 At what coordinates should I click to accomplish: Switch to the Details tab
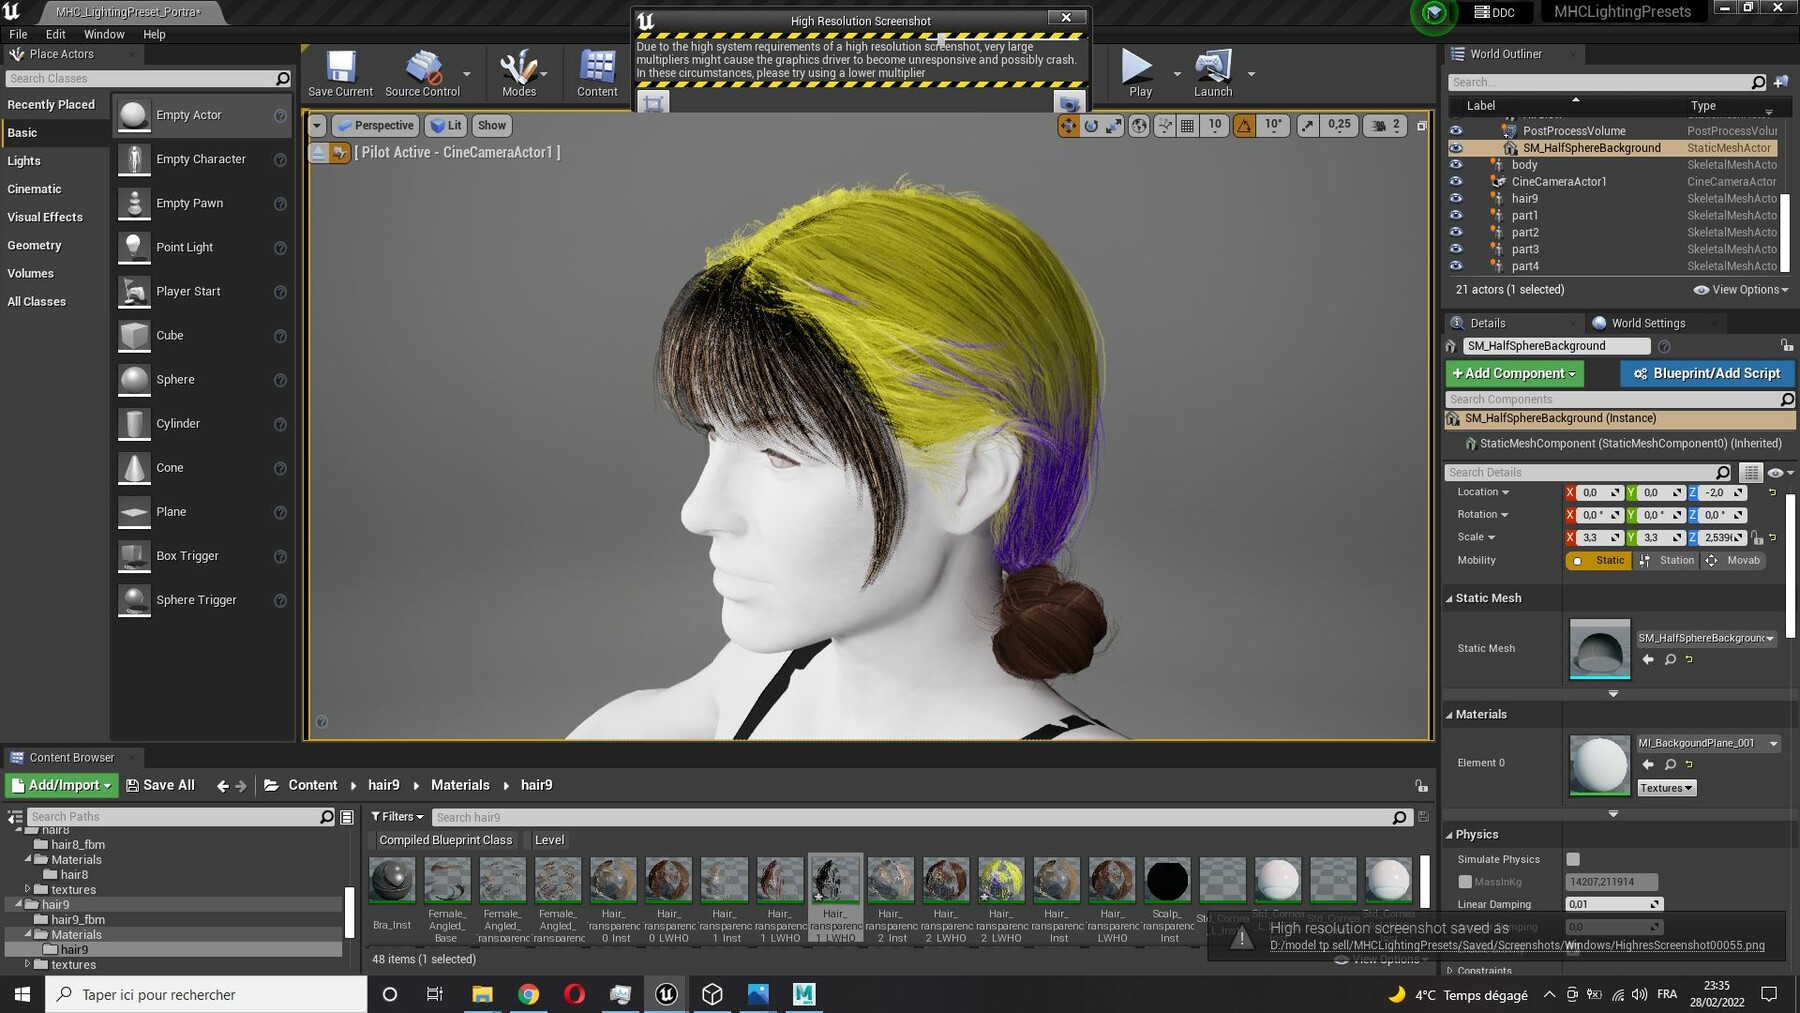[1487, 323]
